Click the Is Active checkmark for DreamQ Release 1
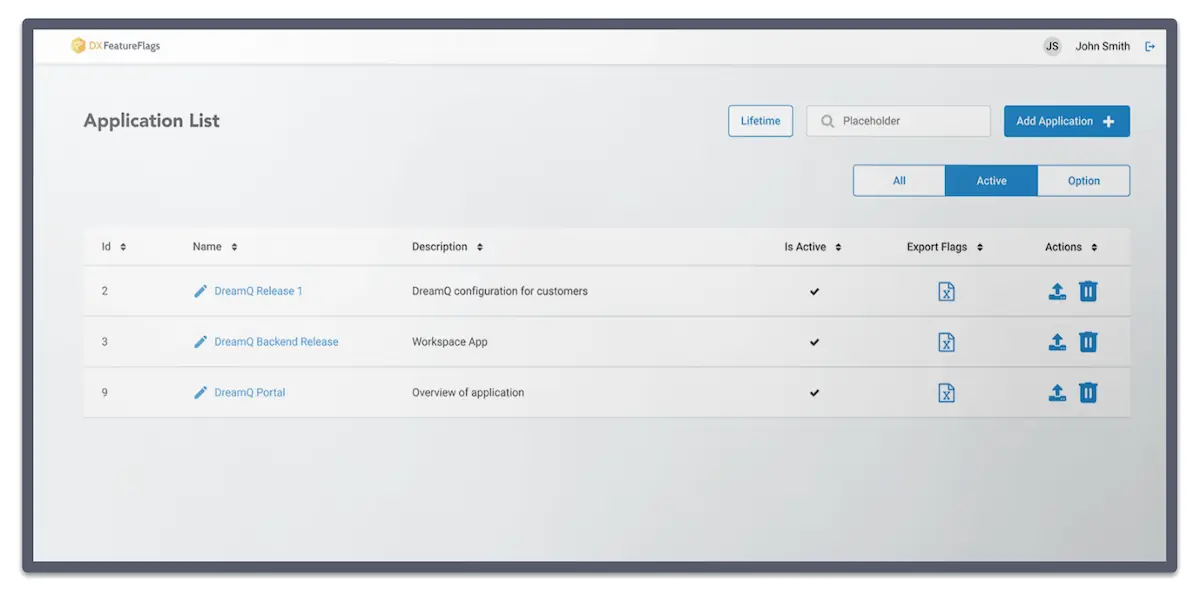The height and width of the screenshot is (591, 1200). [814, 291]
